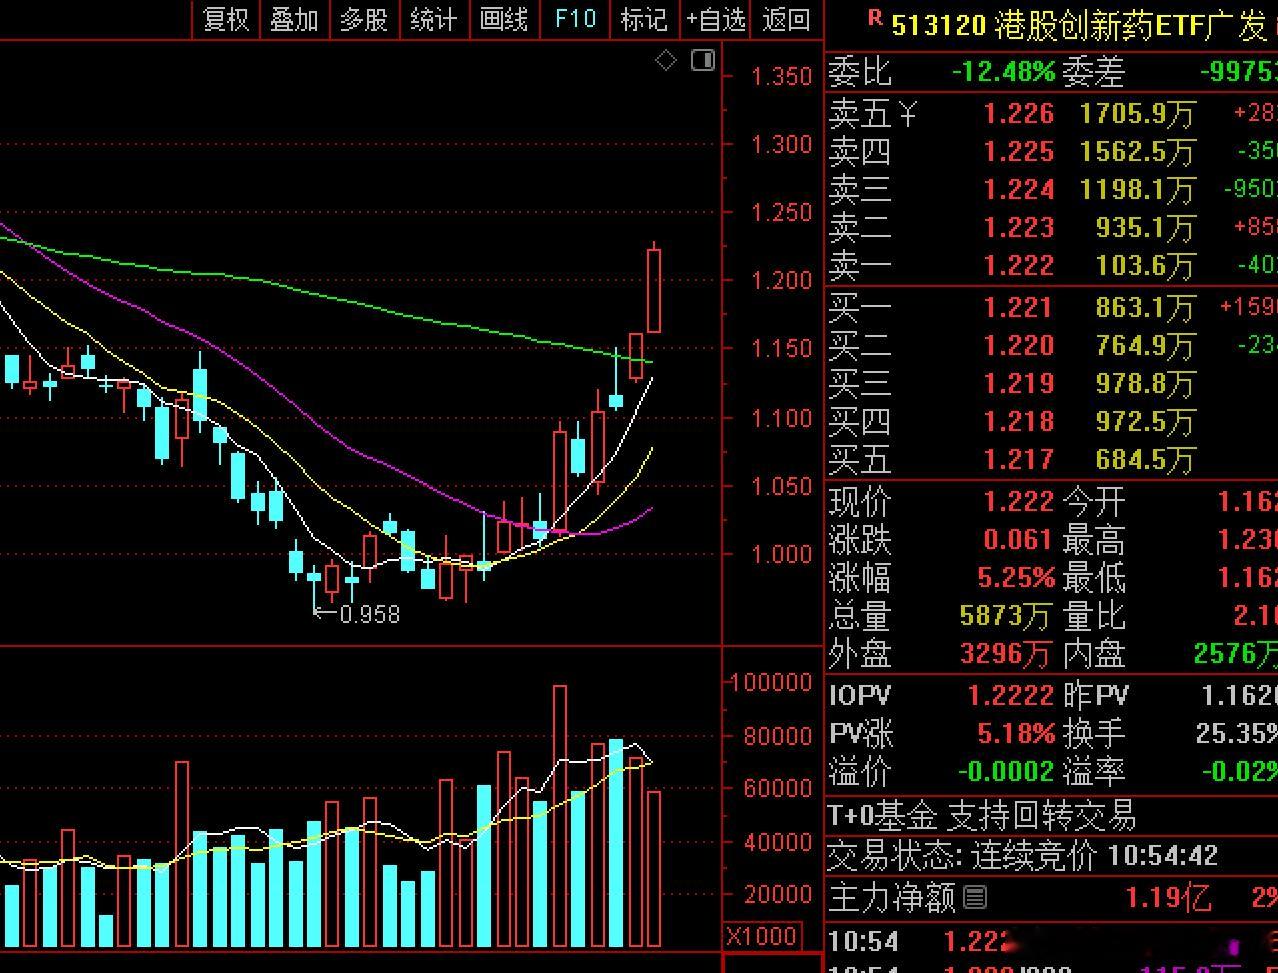Select the 卖五 price 1.226

tap(1018, 114)
